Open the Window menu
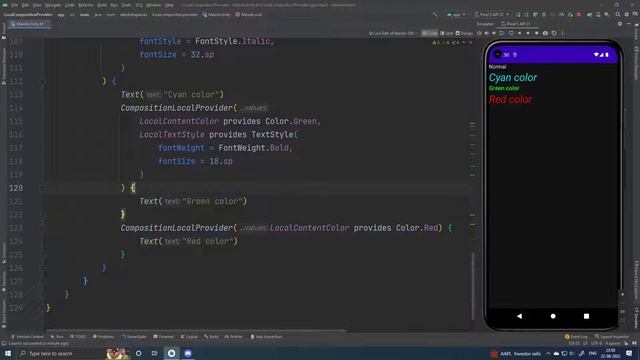This screenshot has width=640, height=360. coord(154,5)
